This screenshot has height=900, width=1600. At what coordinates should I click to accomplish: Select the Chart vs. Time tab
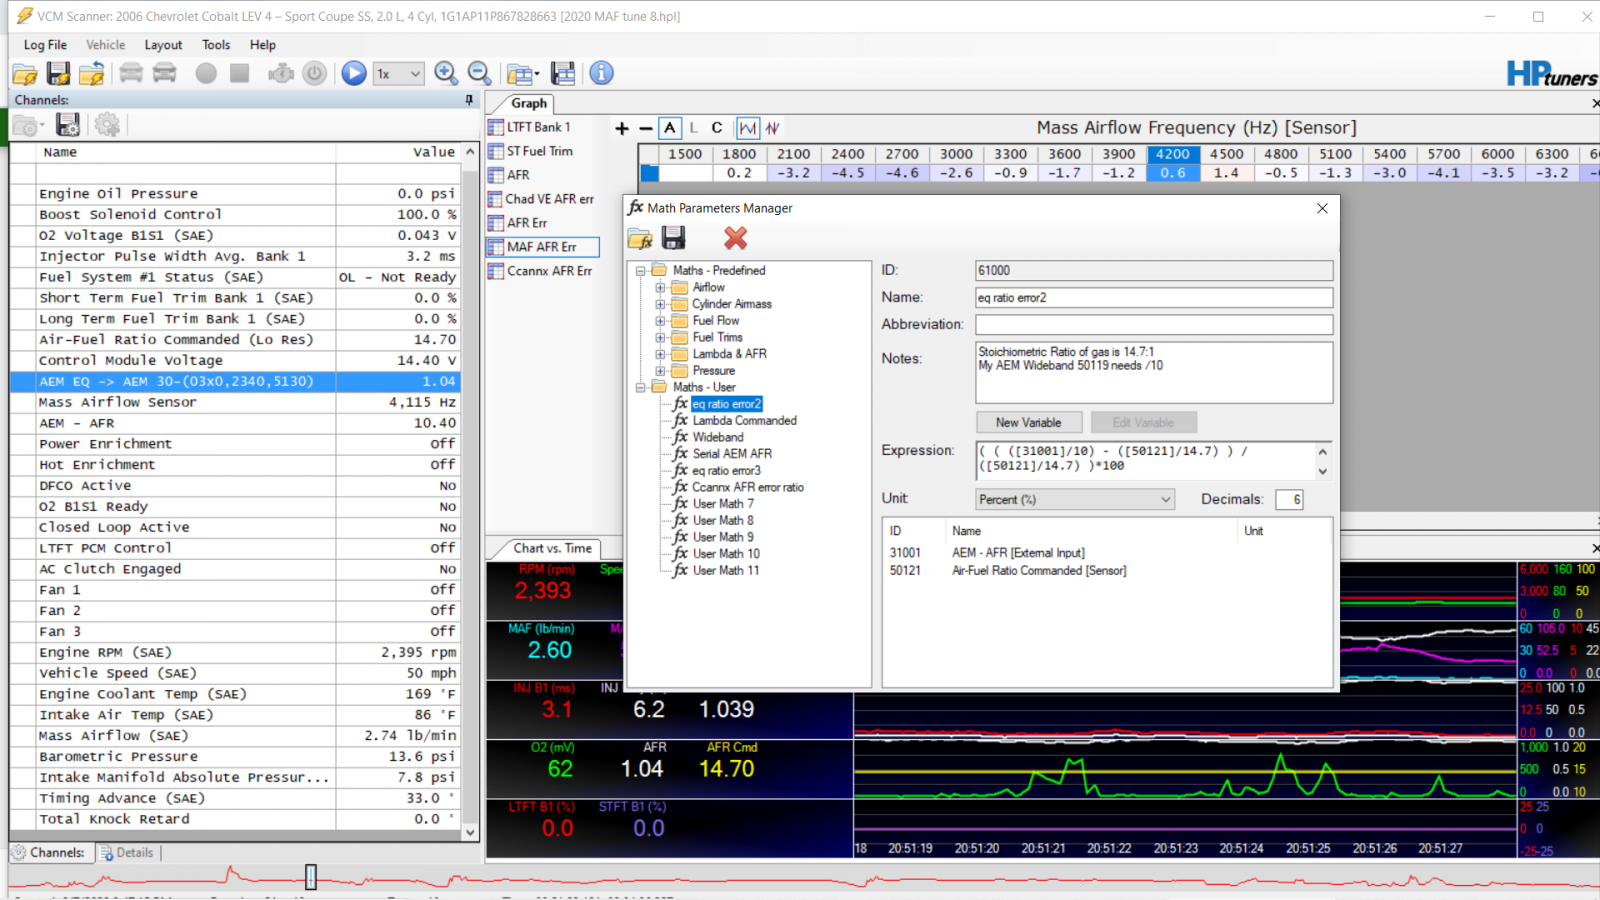[x=552, y=548]
